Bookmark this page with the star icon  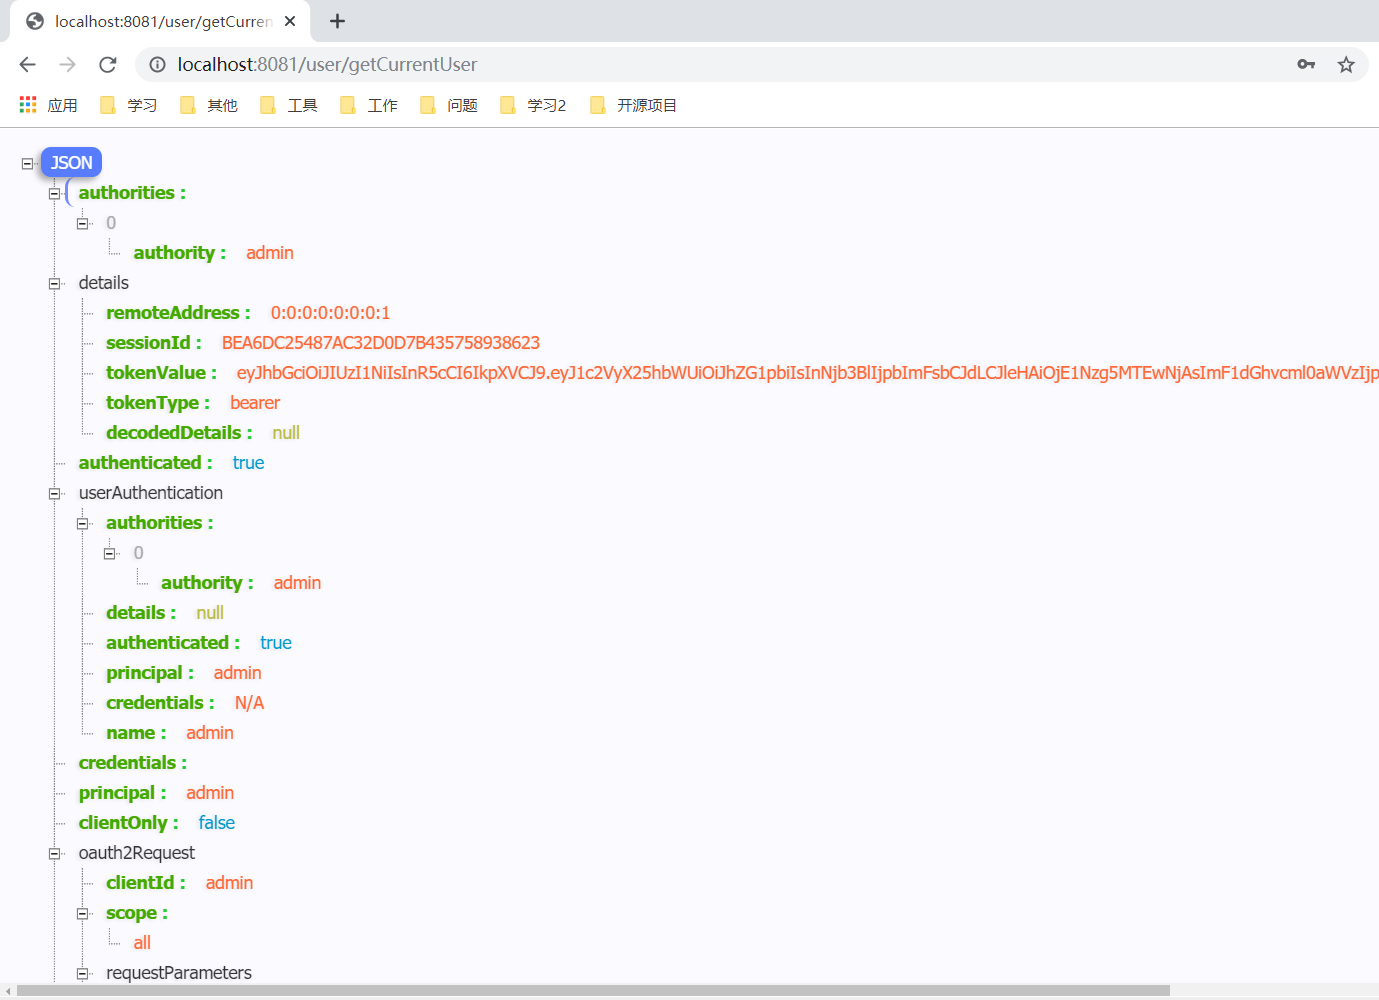click(1346, 65)
